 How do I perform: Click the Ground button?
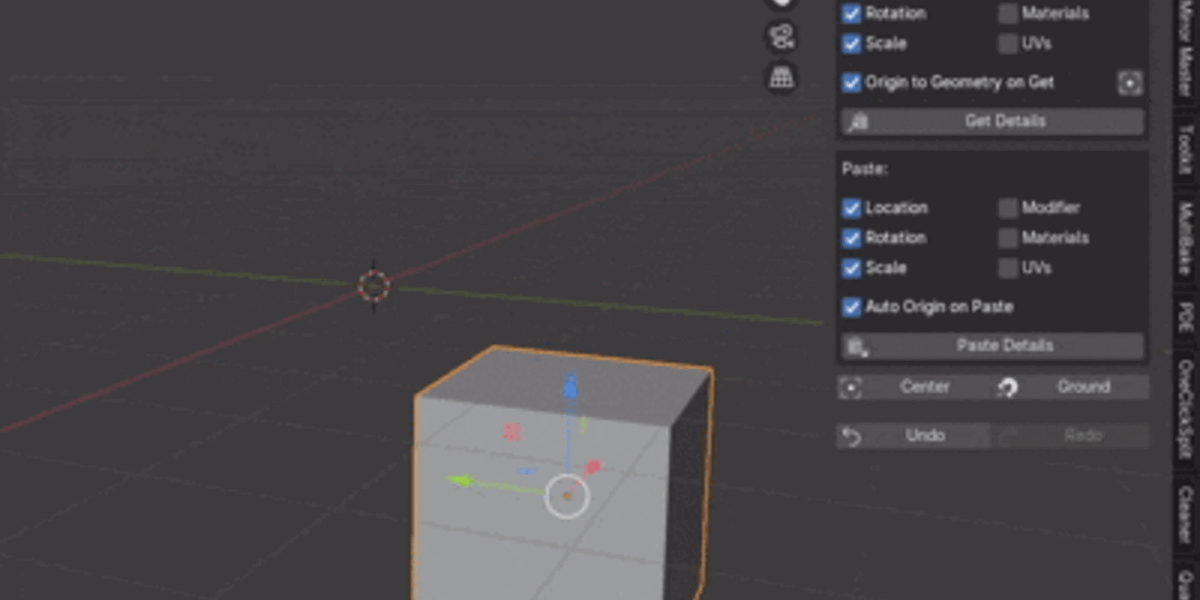1072,387
